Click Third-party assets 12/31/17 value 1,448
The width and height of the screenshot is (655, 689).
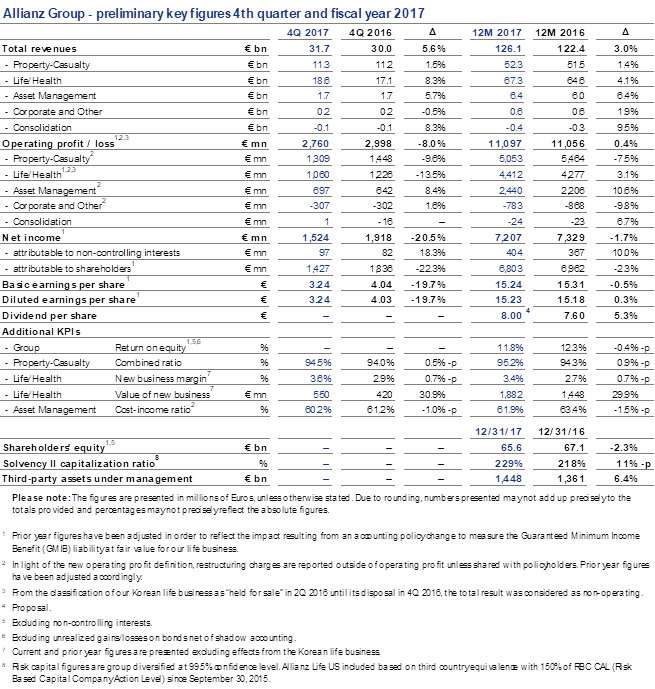pos(509,479)
